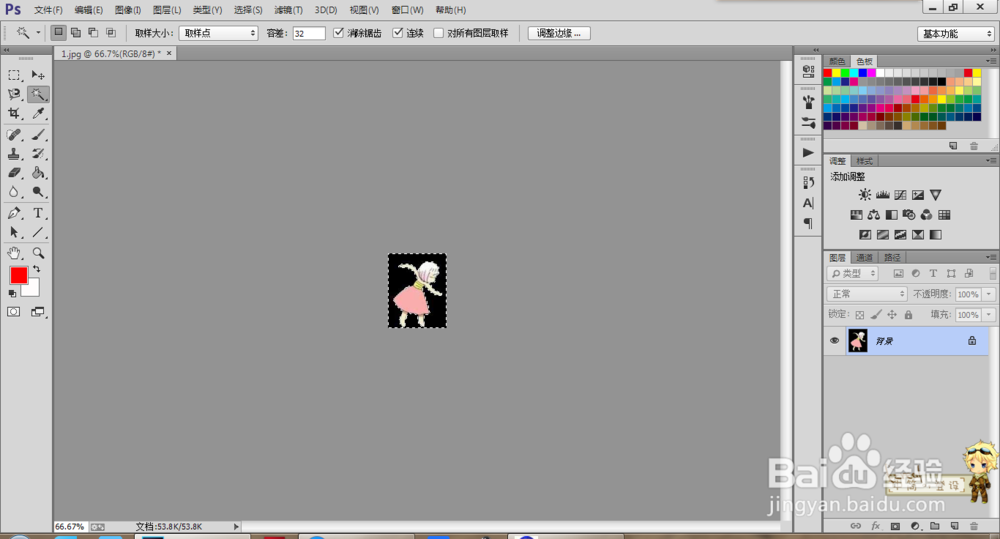Select the Clone Stamp tool
The width and height of the screenshot is (1000, 539).
[14, 154]
